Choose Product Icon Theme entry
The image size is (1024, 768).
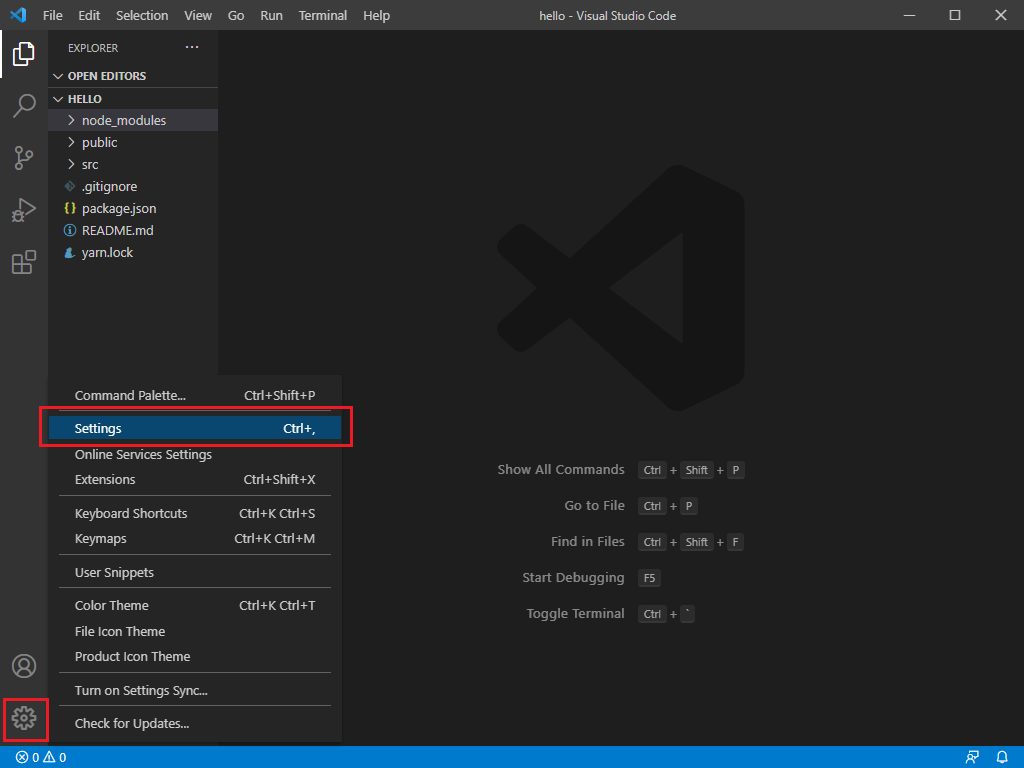tap(195, 656)
